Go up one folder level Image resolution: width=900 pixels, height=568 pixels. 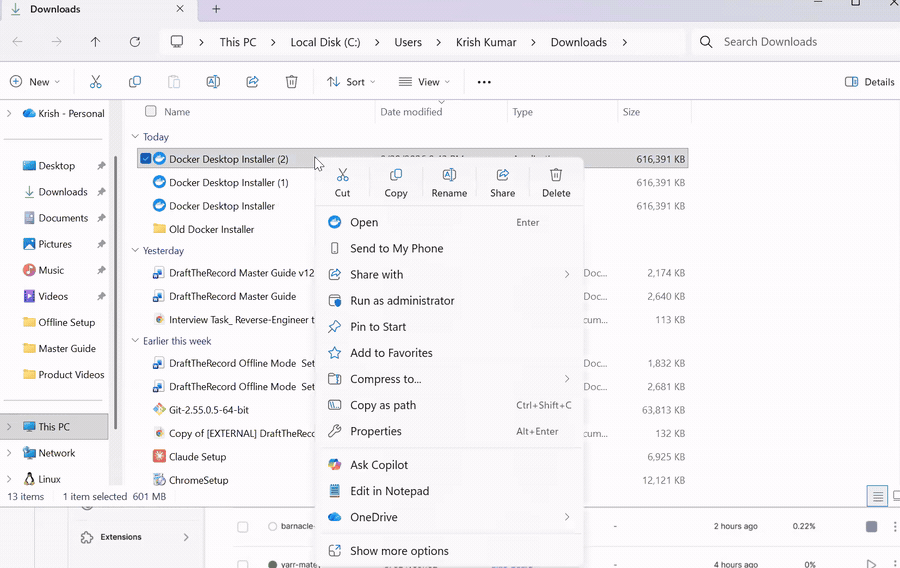(x=95, y=42)
